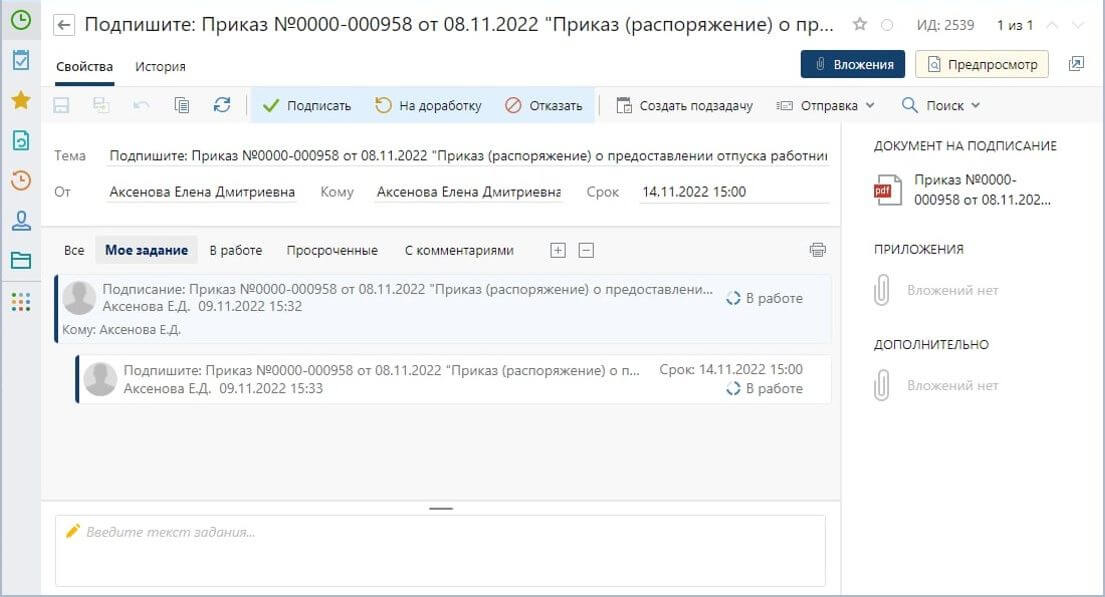The height and width of the screenshot is (597, 1105).
Task: Open the Поиск dropdown menu
Action: [941, 105]
